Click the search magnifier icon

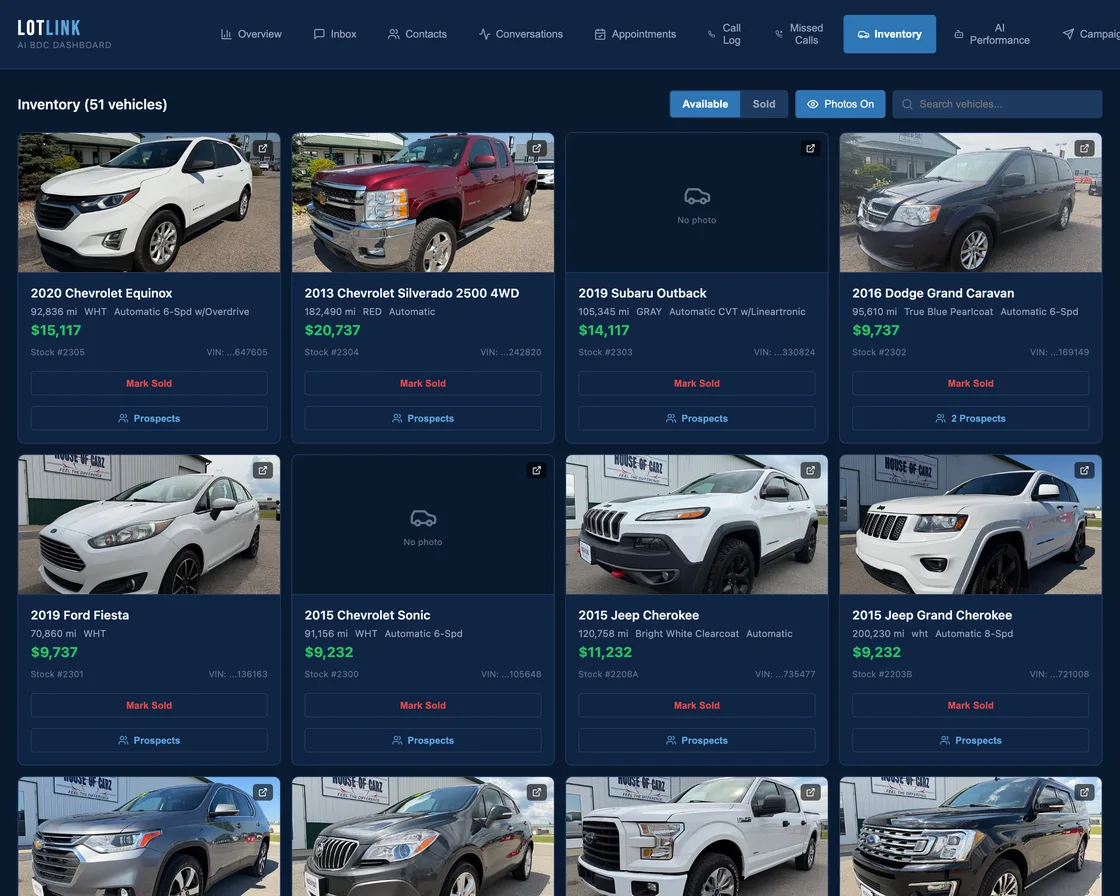[907, 104]
